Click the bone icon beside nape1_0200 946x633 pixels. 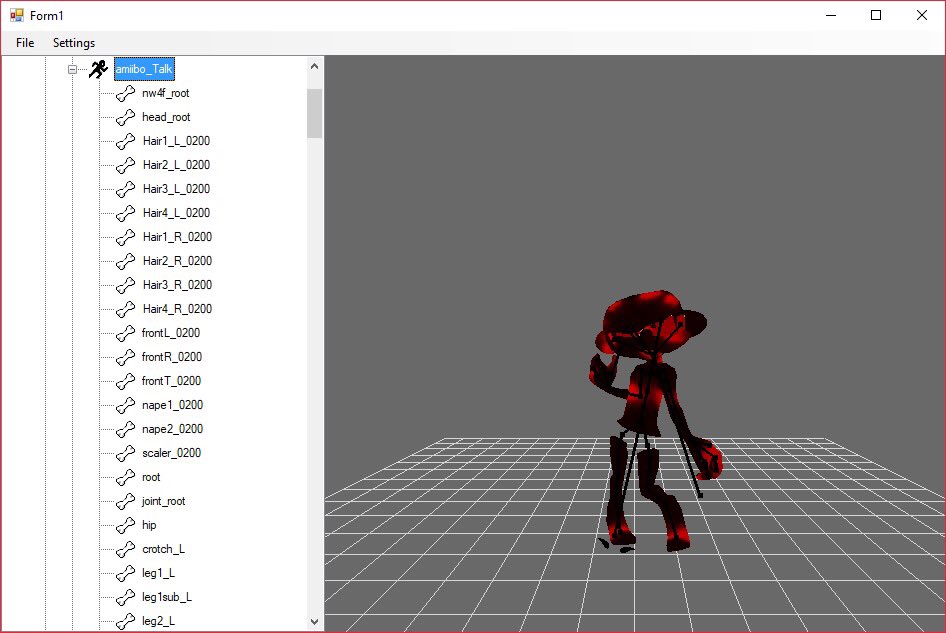click(125, 406)
